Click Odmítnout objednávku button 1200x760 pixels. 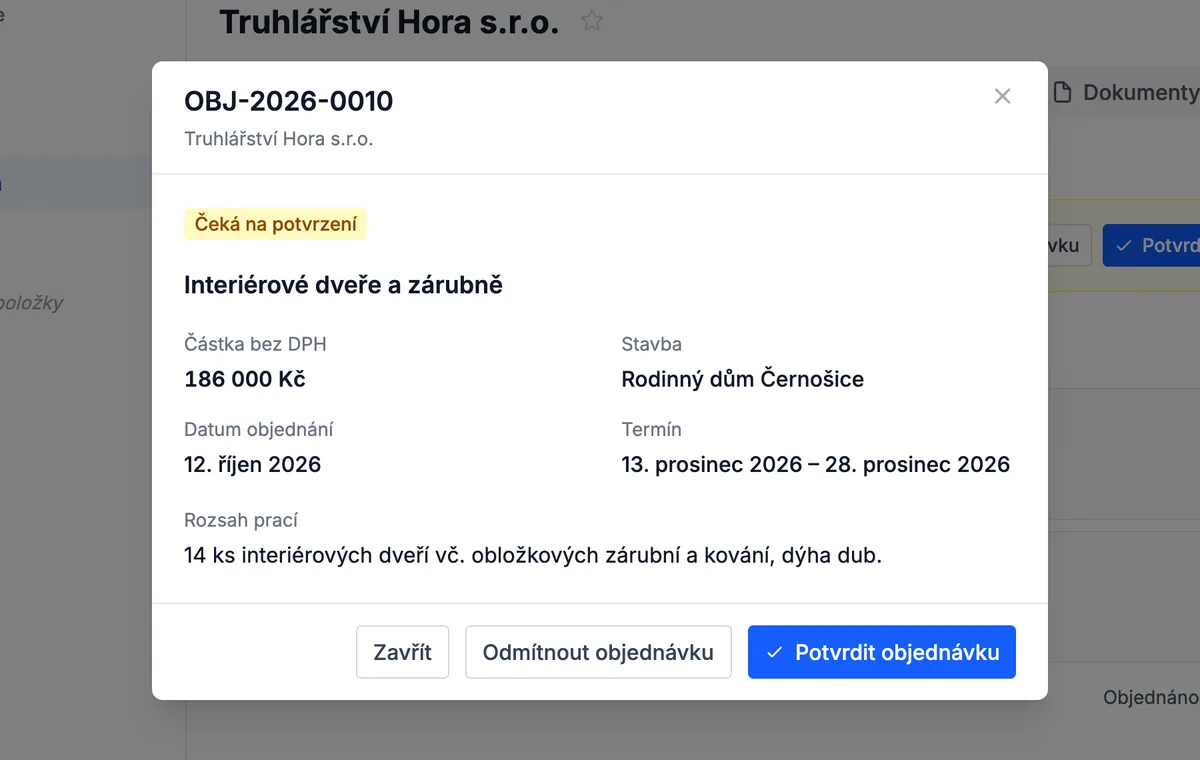pos(598,652)
